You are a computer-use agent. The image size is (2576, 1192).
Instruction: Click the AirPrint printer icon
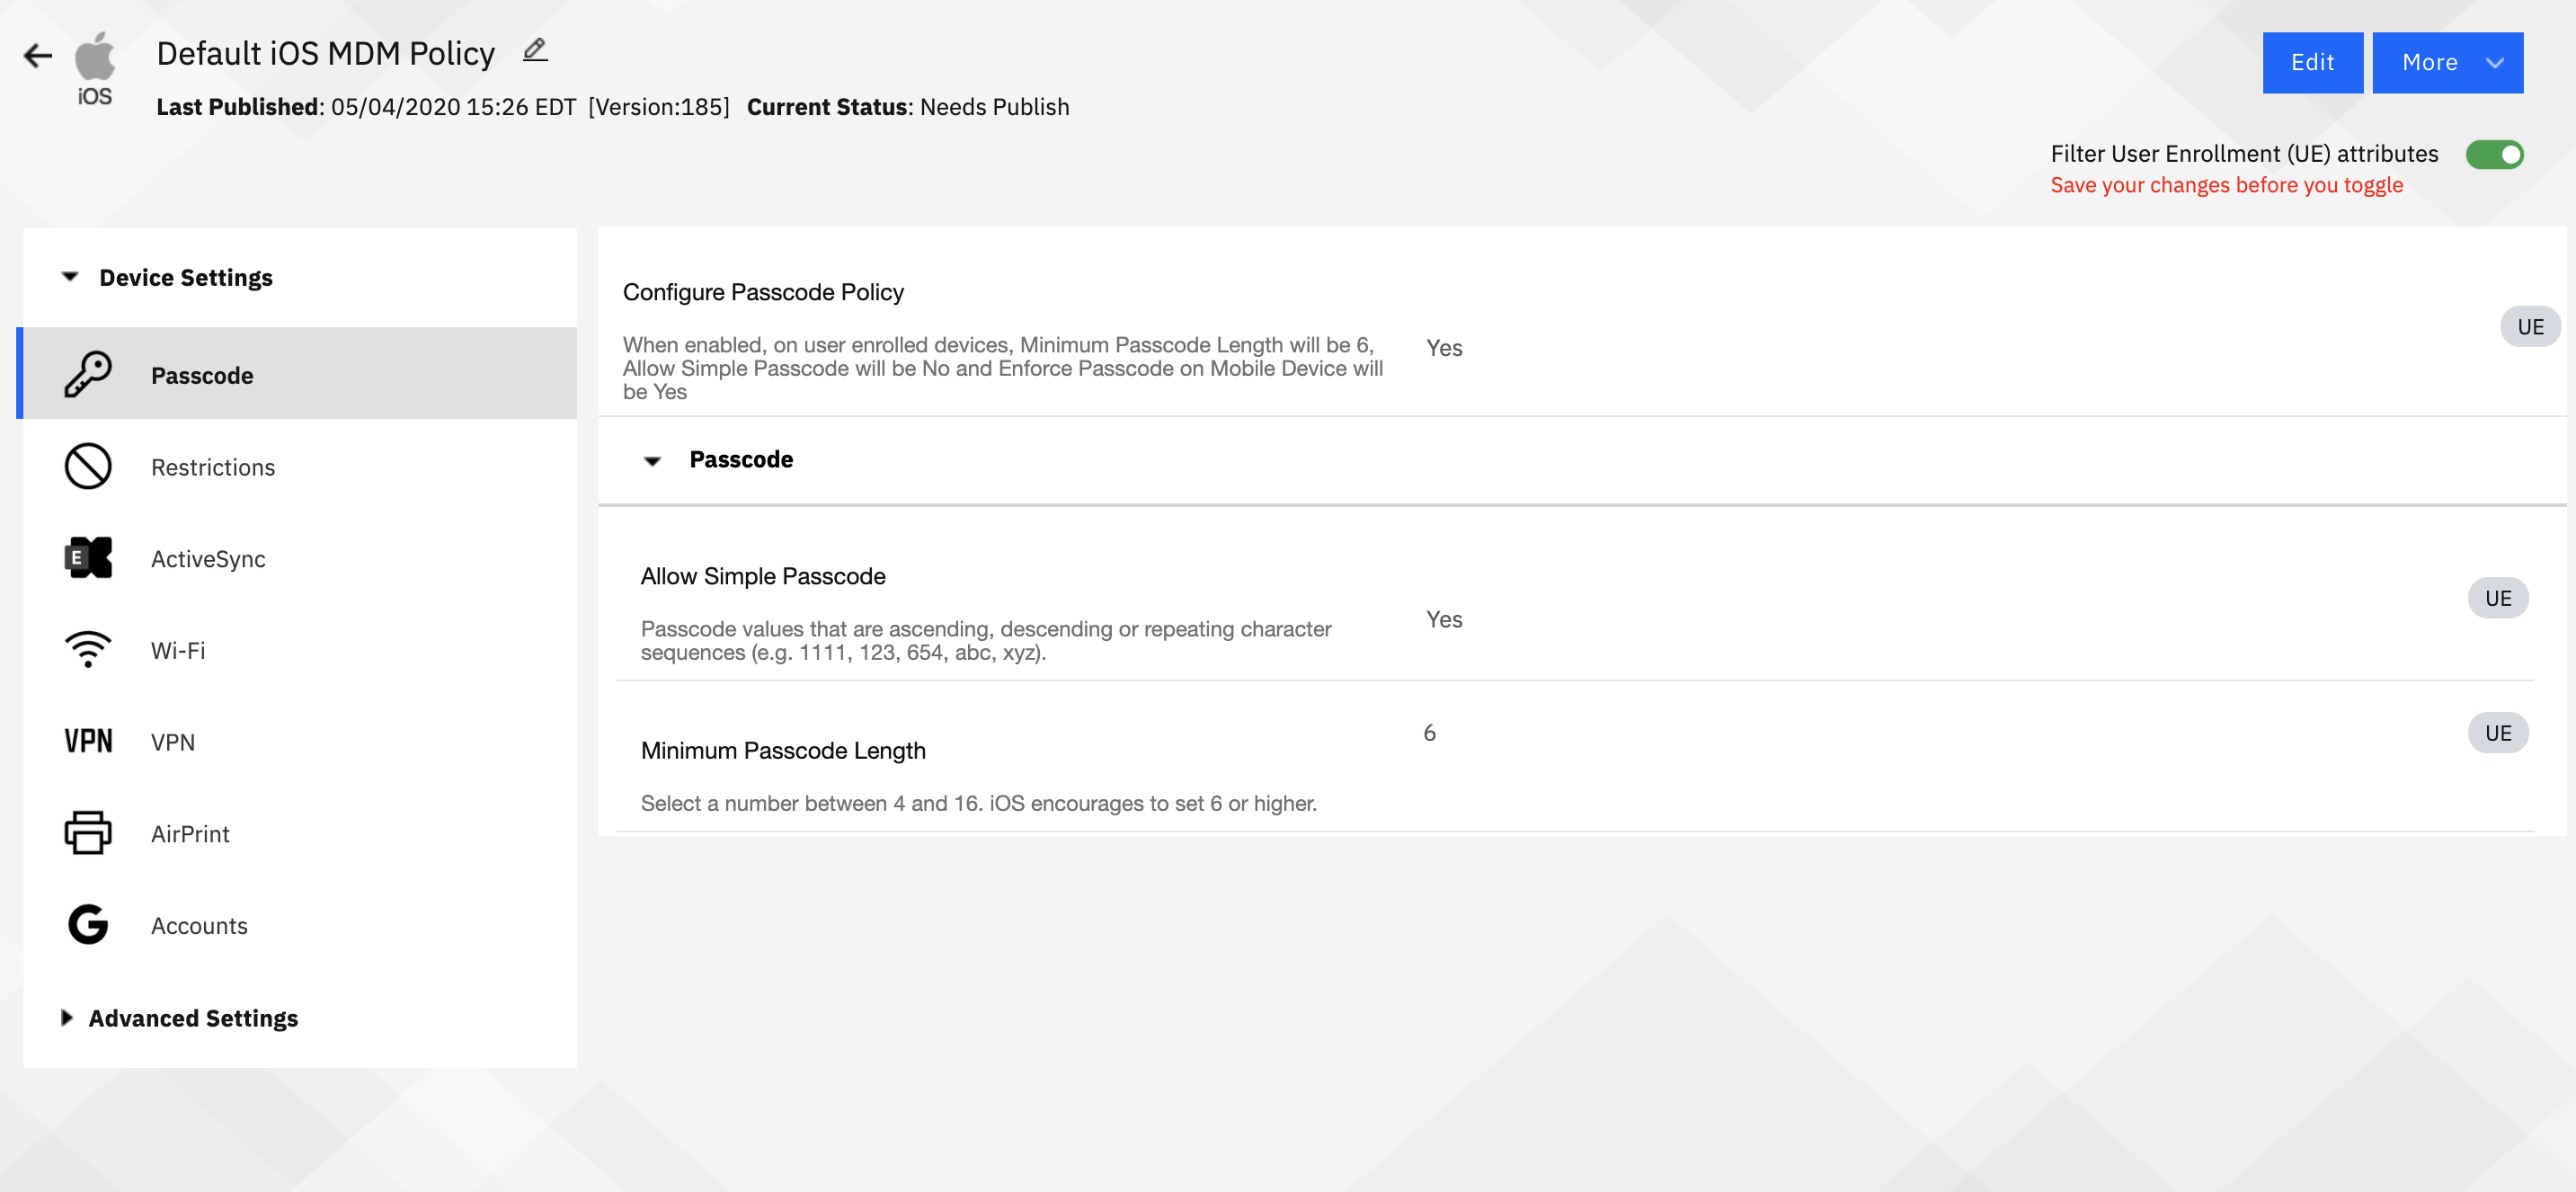(x=88, y=833)
